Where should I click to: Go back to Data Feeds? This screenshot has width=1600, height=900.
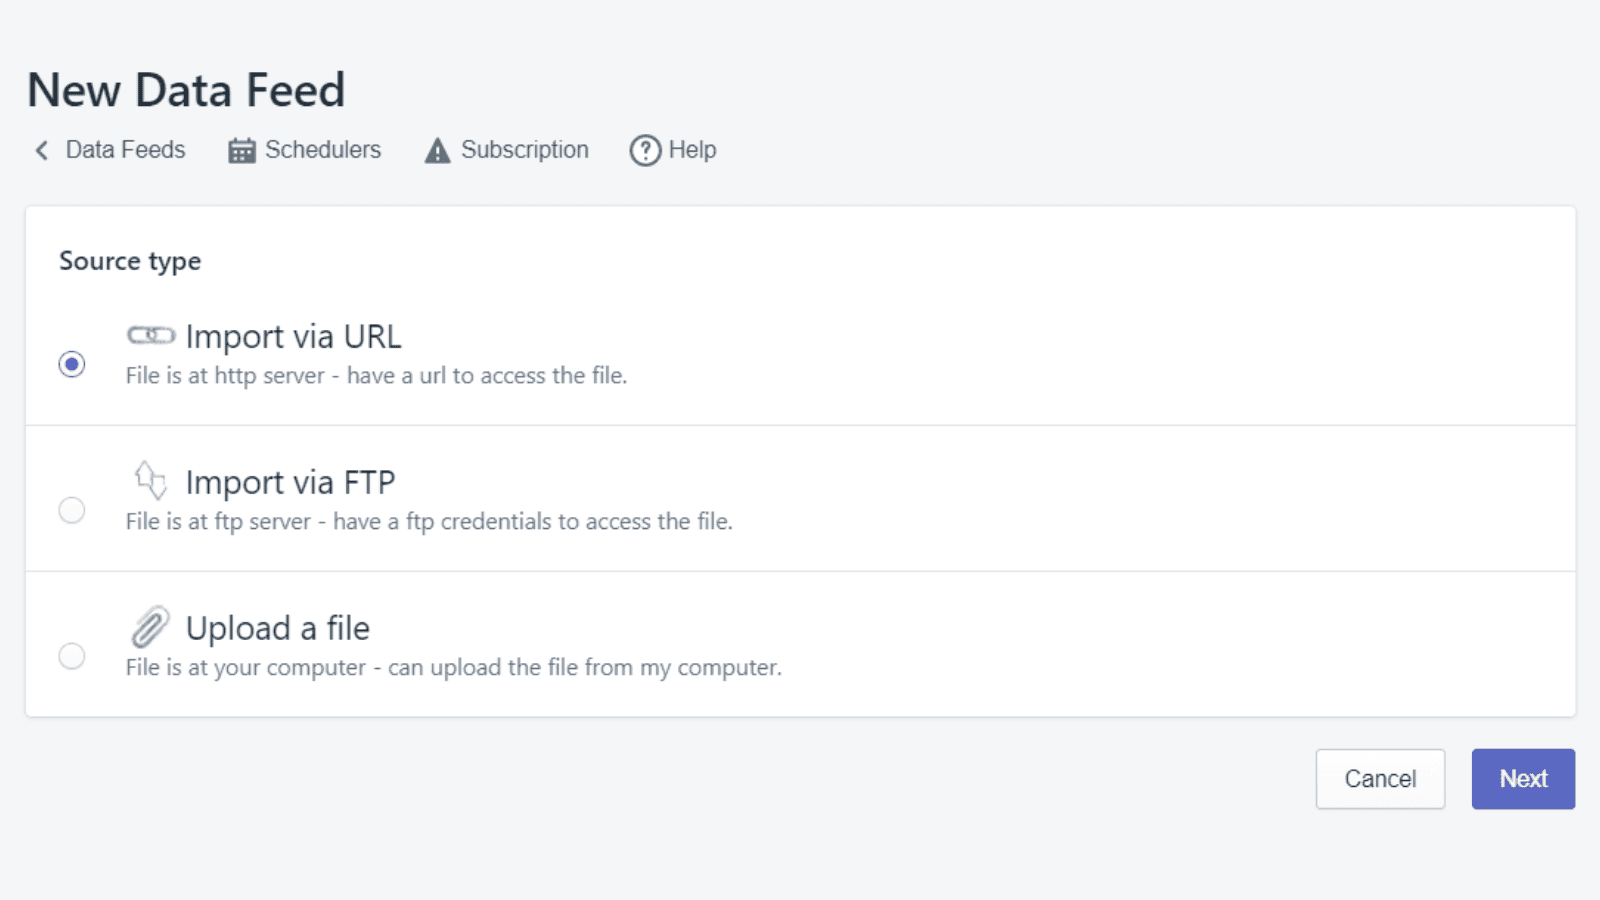pyautogui.click(x=125, y=150)
